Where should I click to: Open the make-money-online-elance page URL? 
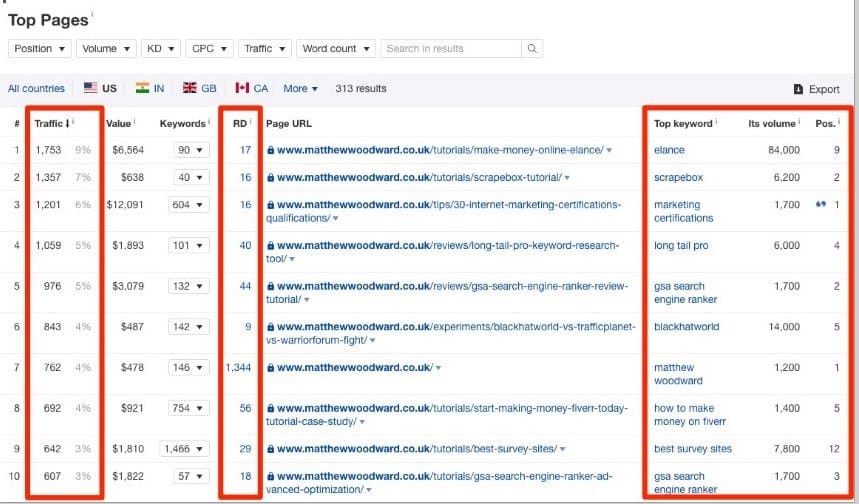click(440, 150)
